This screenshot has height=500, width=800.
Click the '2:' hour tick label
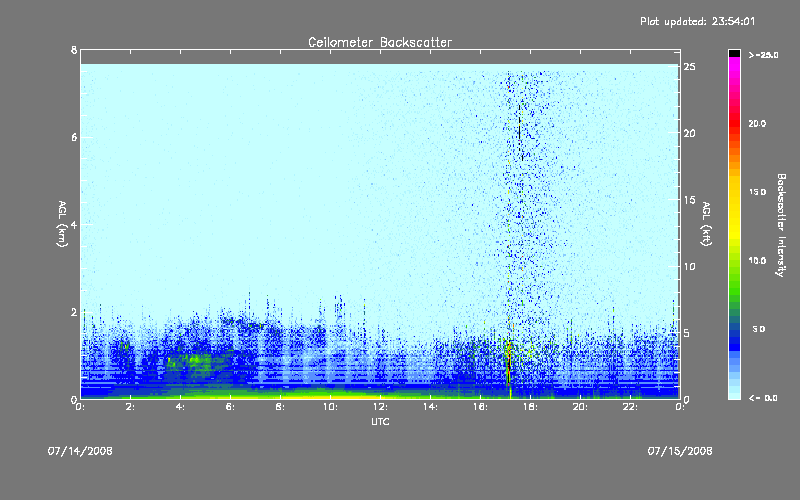click(x=131, y=407)
